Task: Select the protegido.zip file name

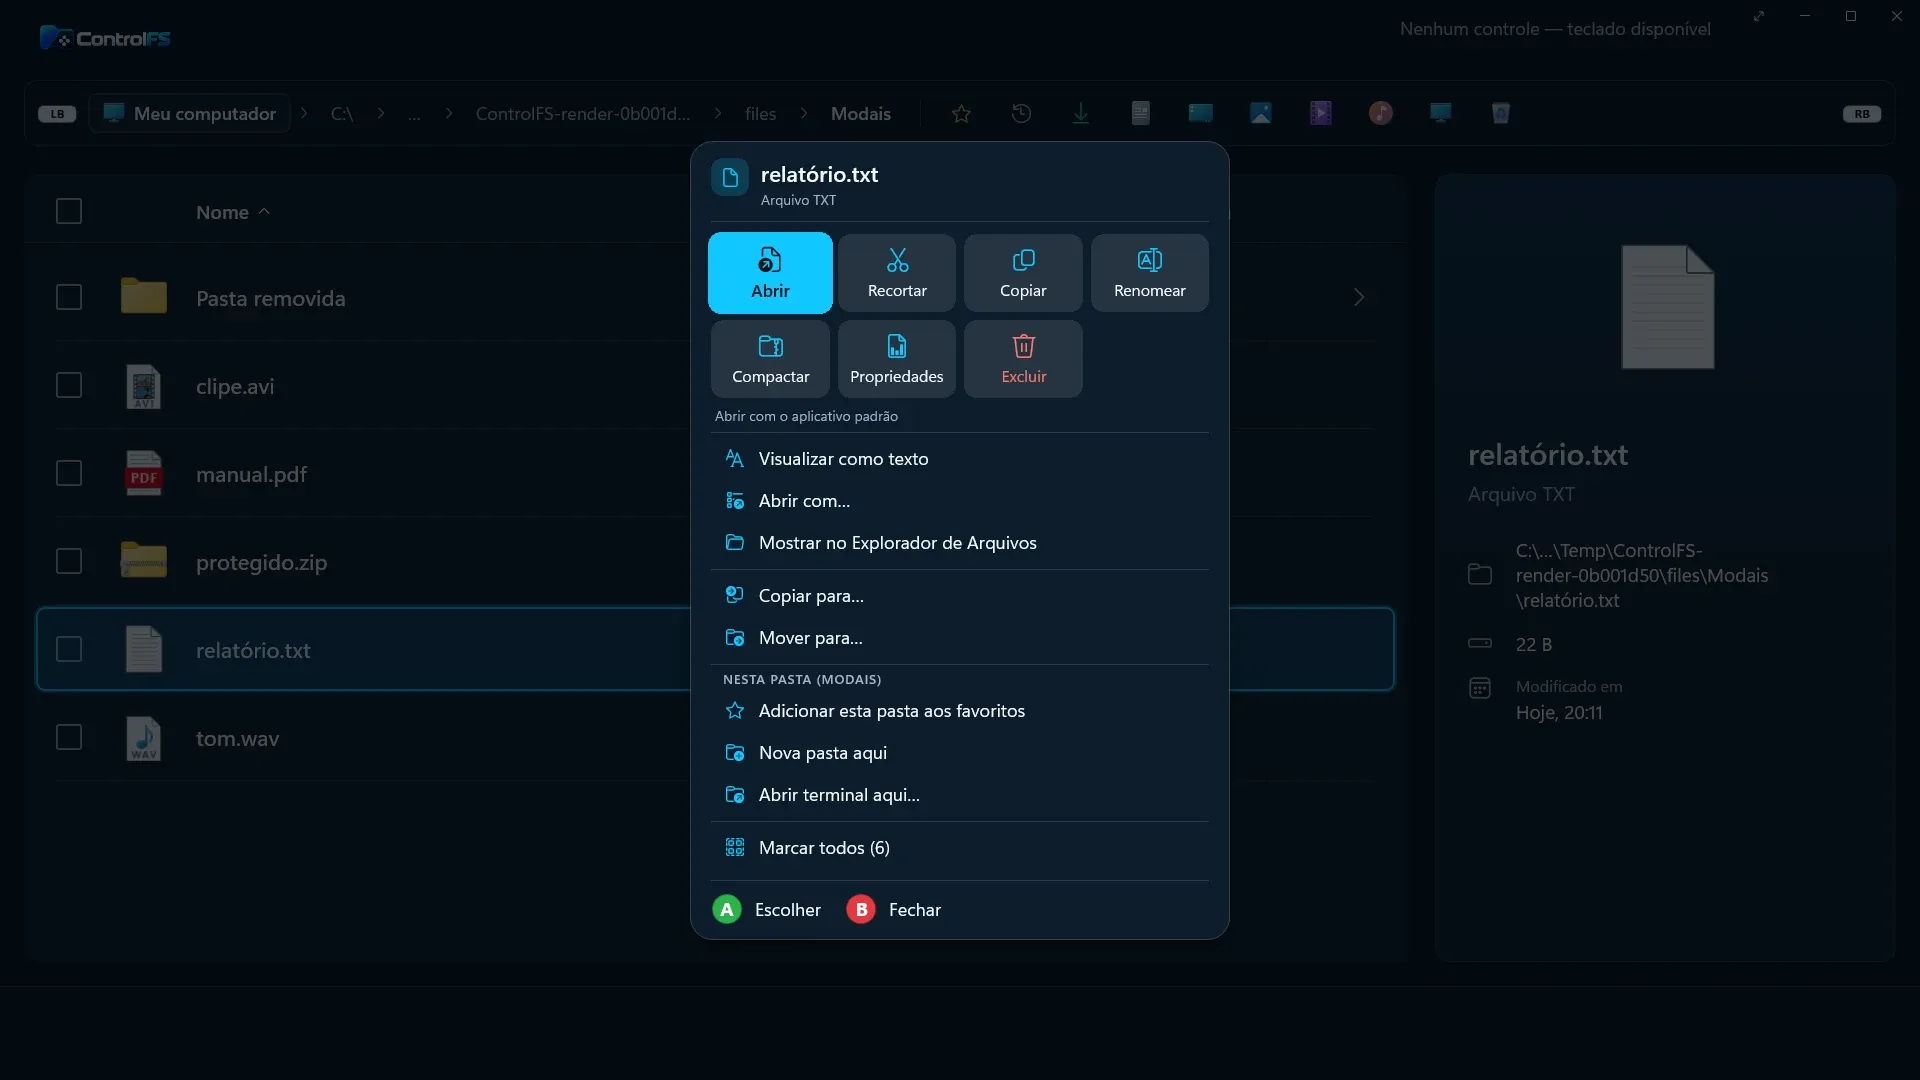Action: pos(261,563)
